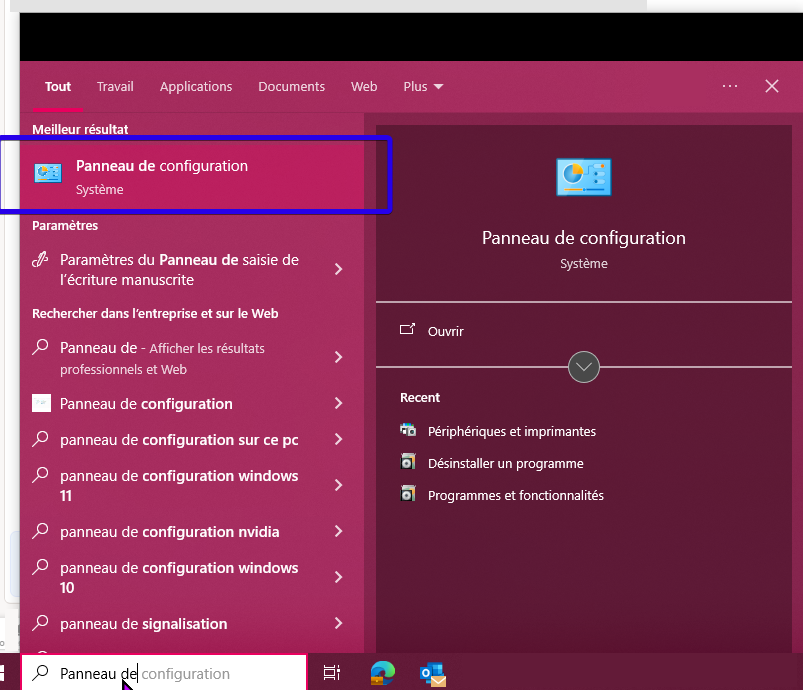Click the Périphériques et imprimantes icon
Viewport: 803px width, 690px height.
pos(408,429)
